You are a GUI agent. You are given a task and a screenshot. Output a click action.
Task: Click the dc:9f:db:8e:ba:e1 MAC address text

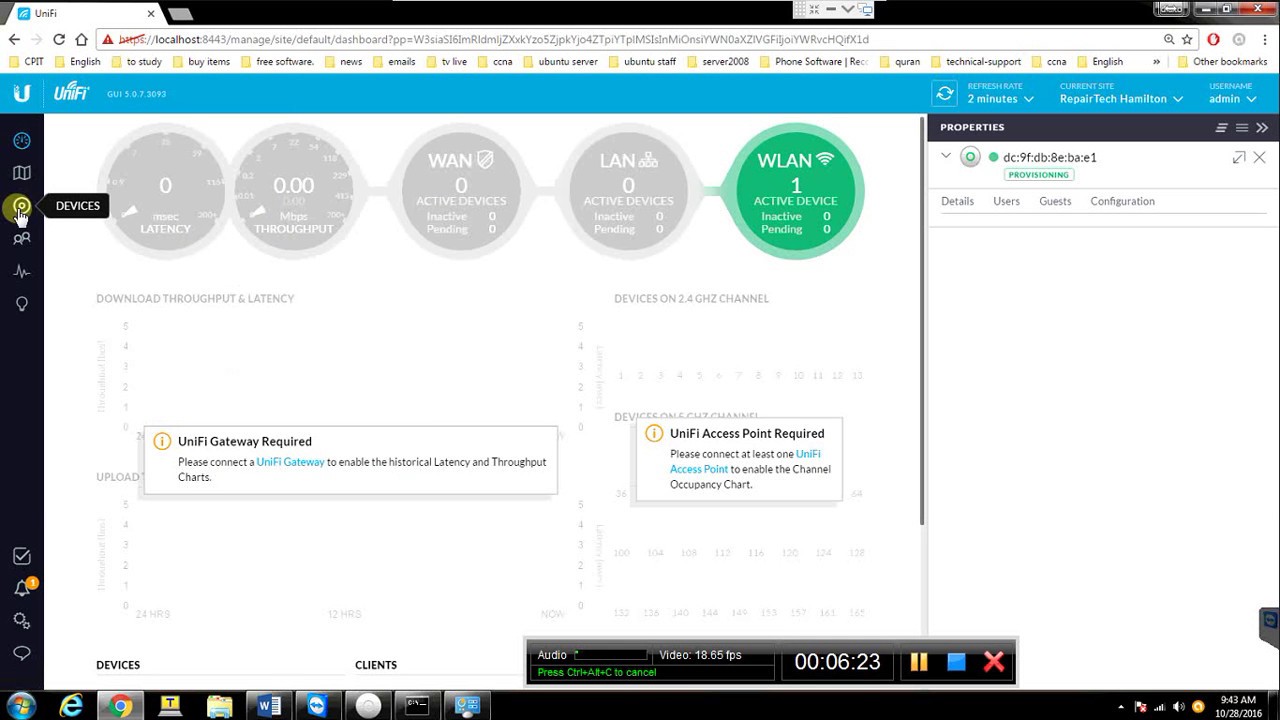1050,157
